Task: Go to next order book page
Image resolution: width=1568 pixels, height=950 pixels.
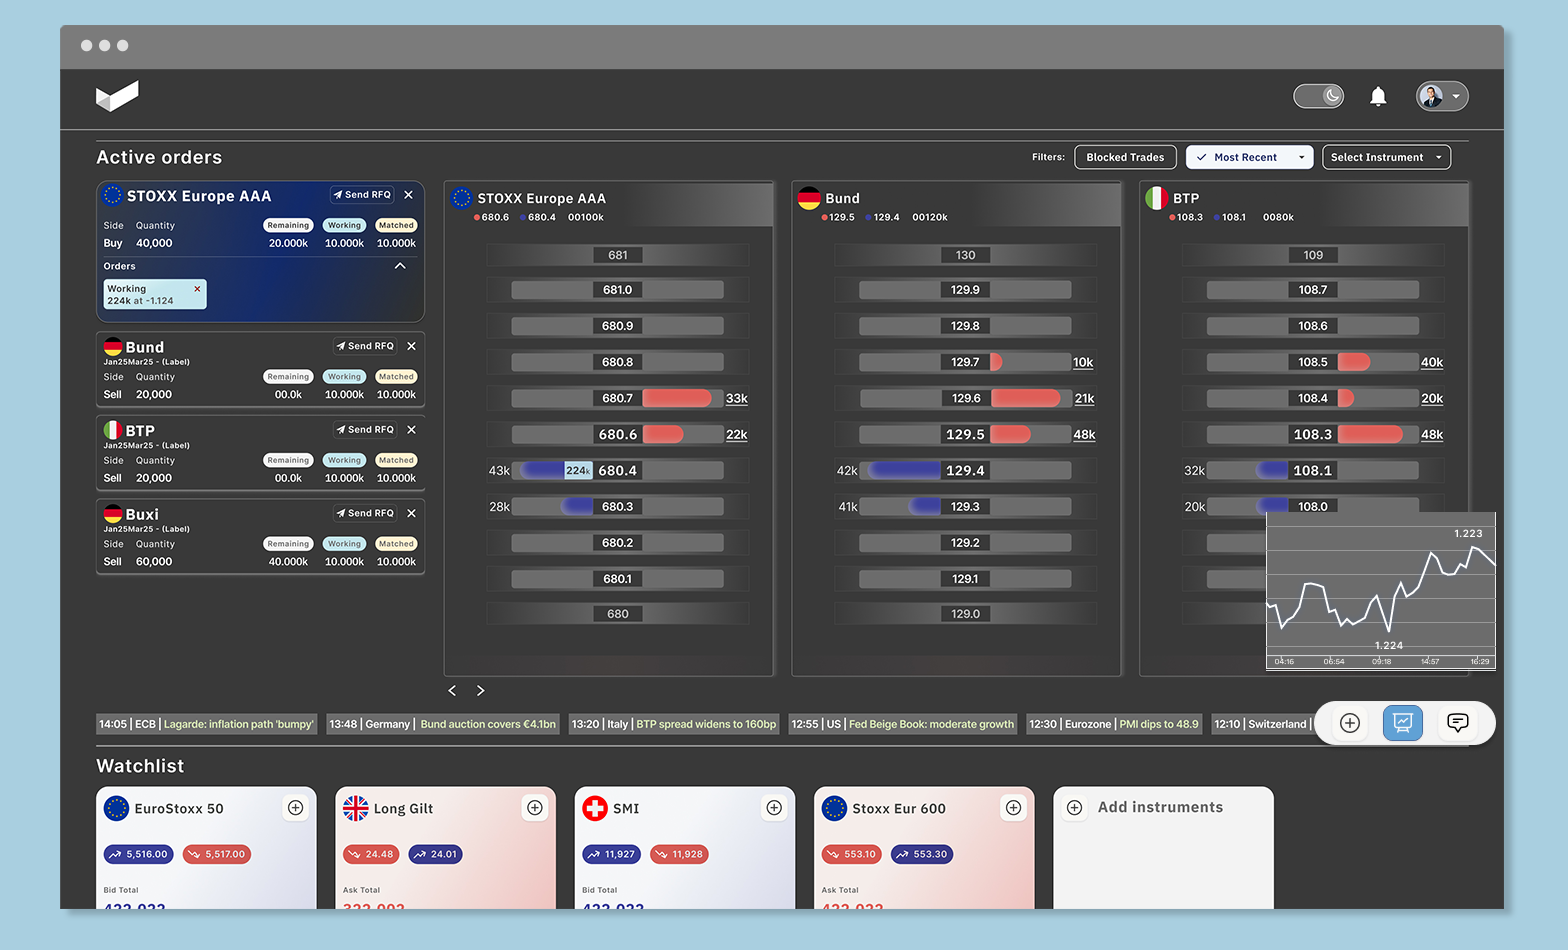Action: [481, 691]
